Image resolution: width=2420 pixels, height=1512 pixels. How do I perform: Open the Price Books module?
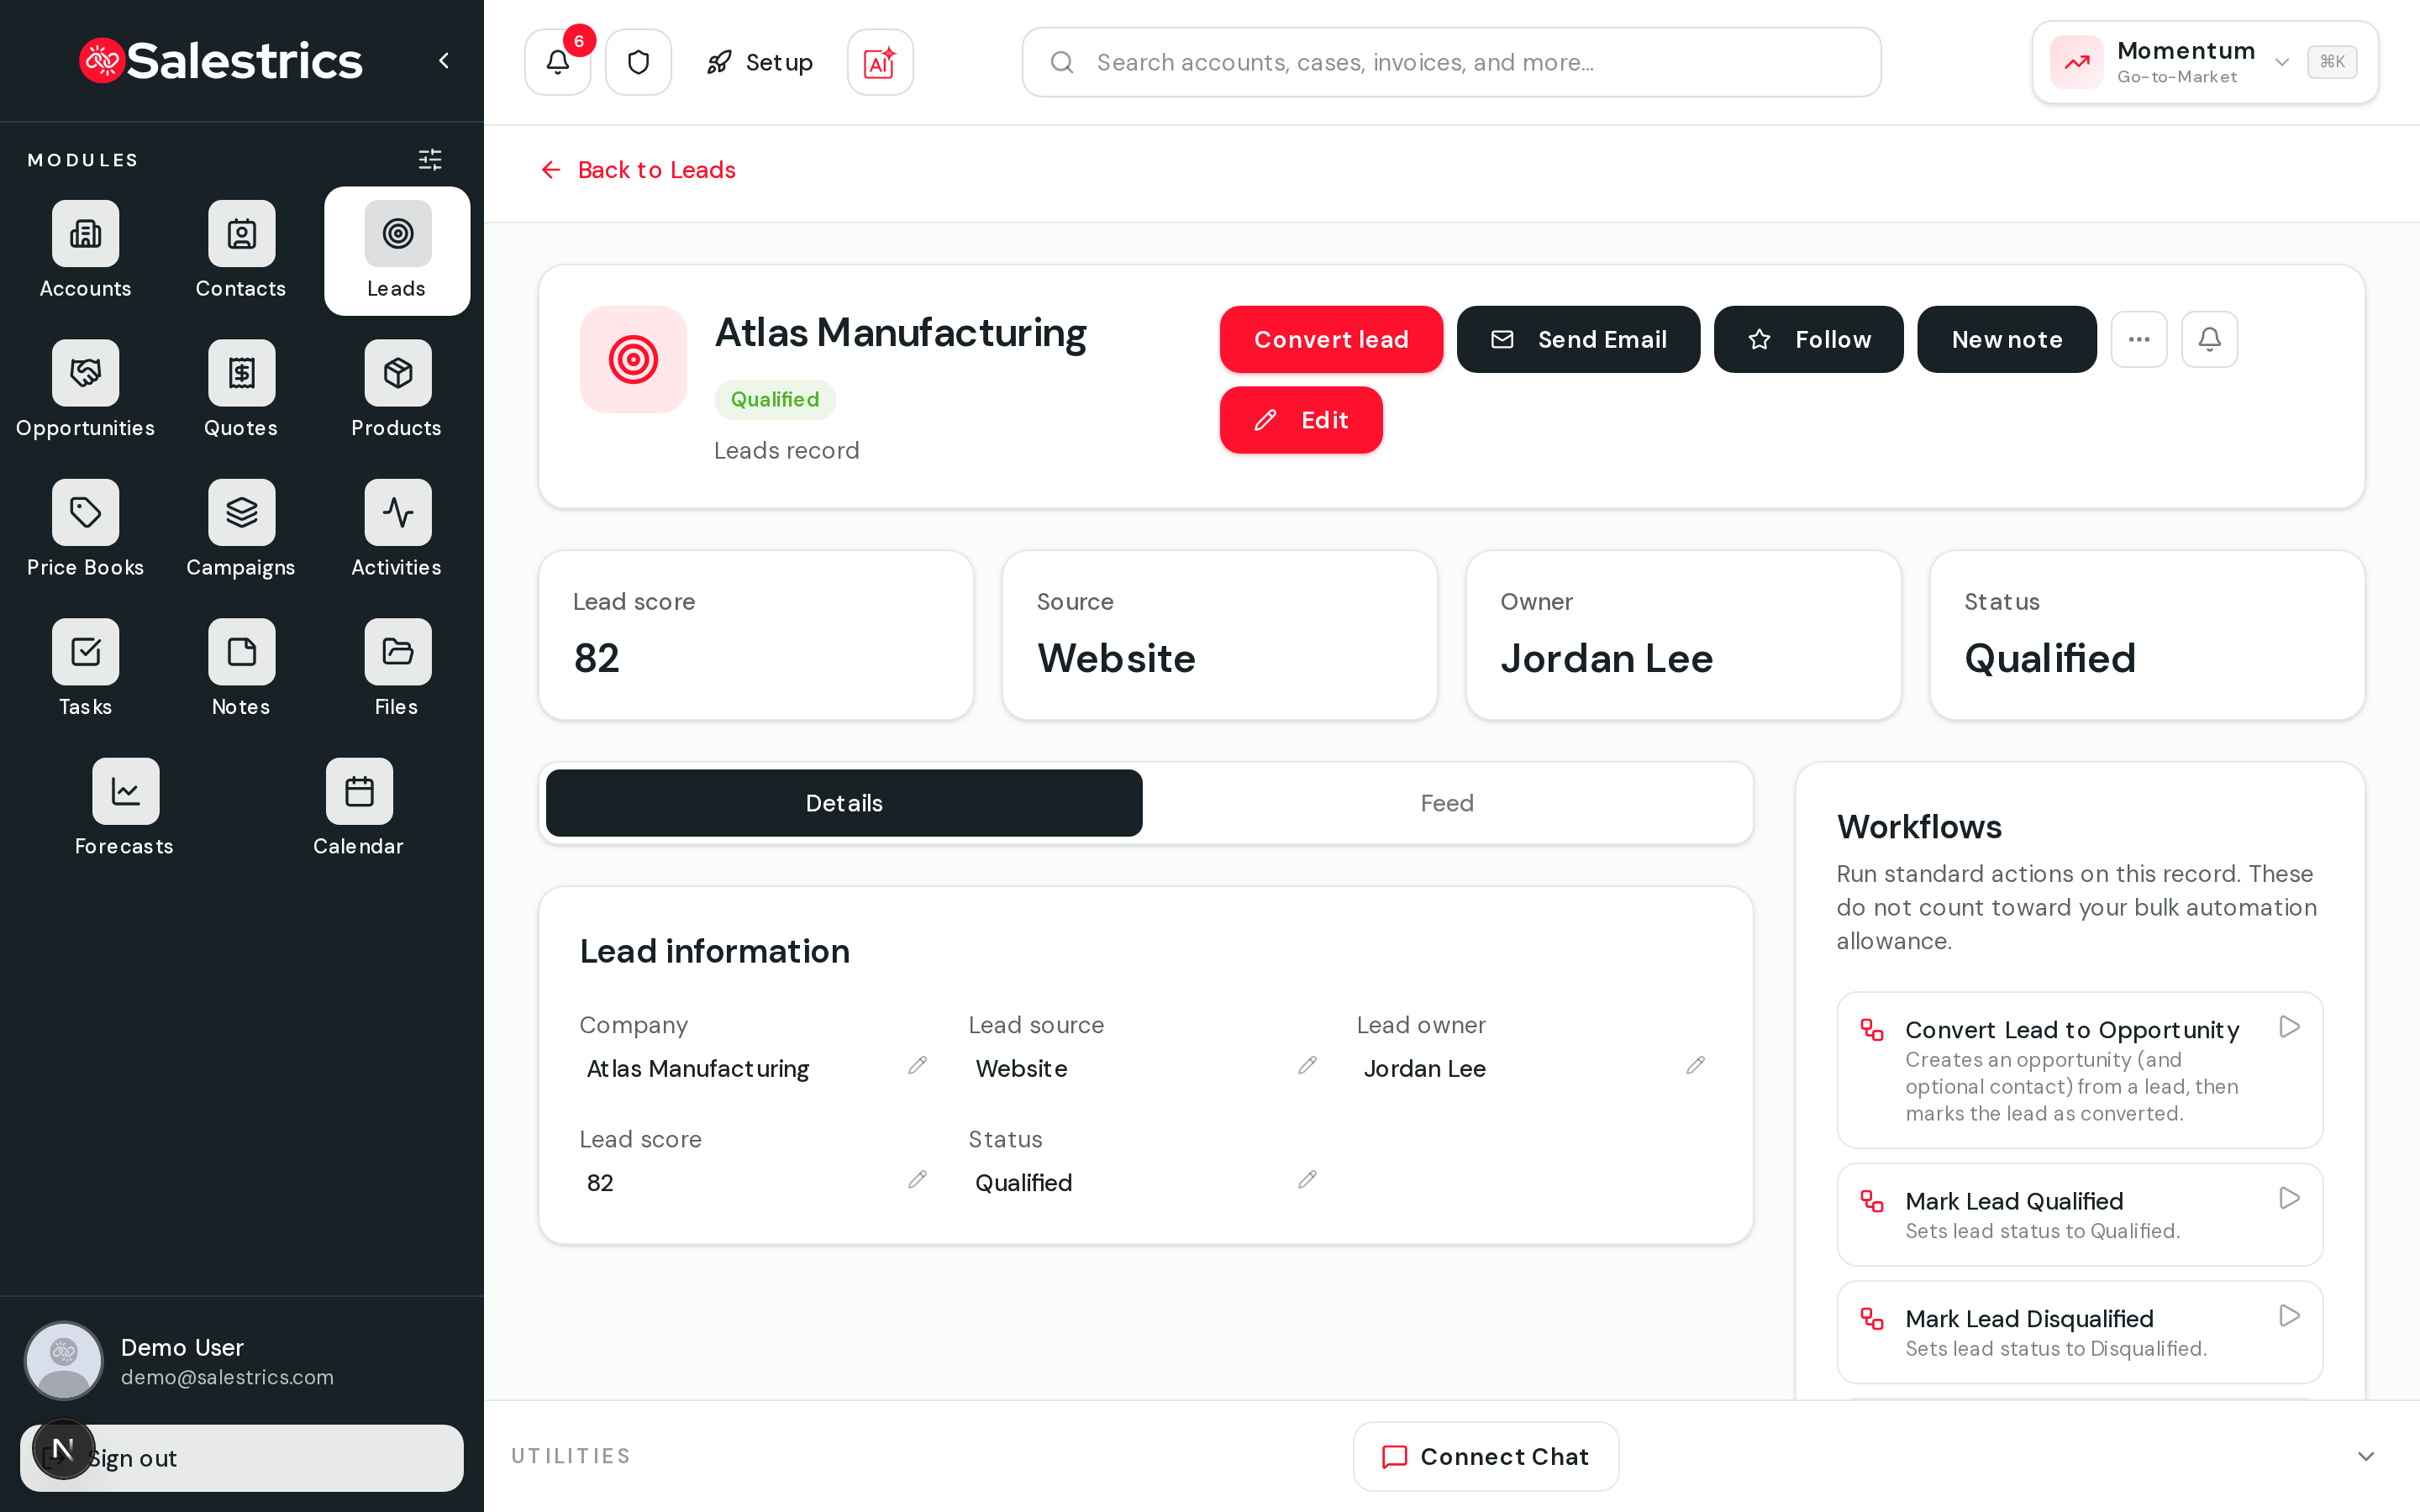85,529
